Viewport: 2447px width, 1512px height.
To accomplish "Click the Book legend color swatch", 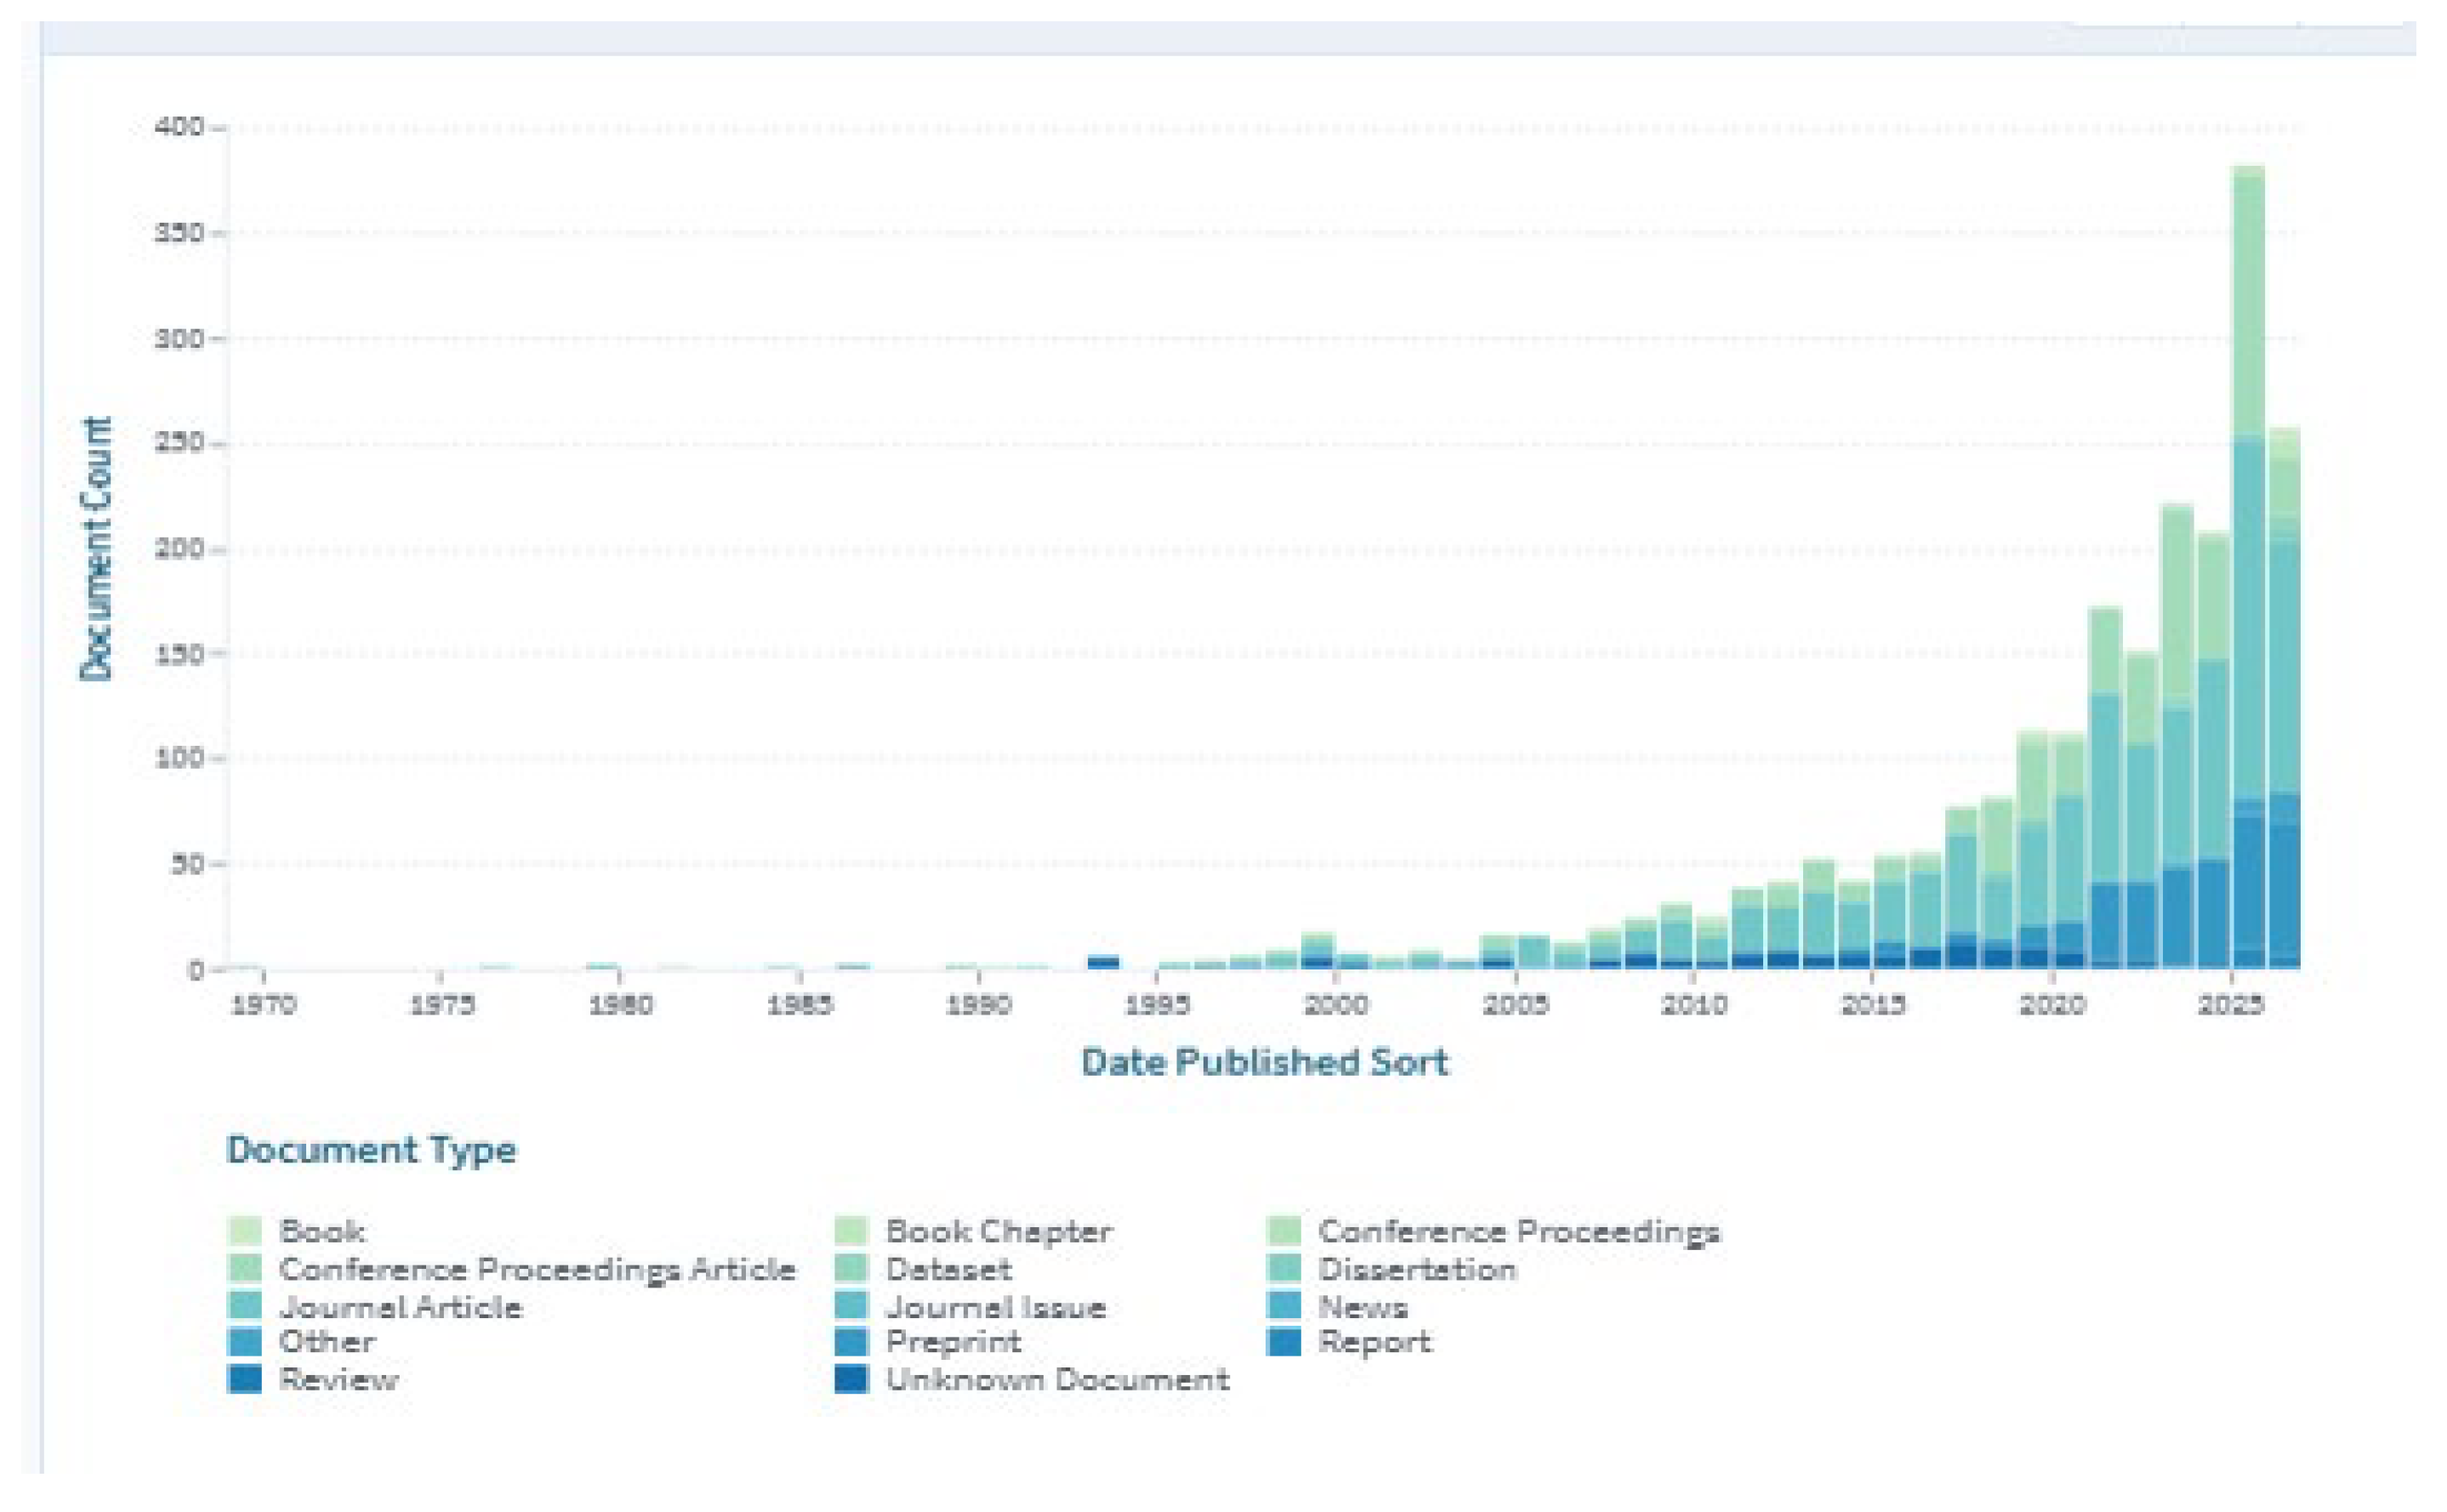I will pos(244,1230).
